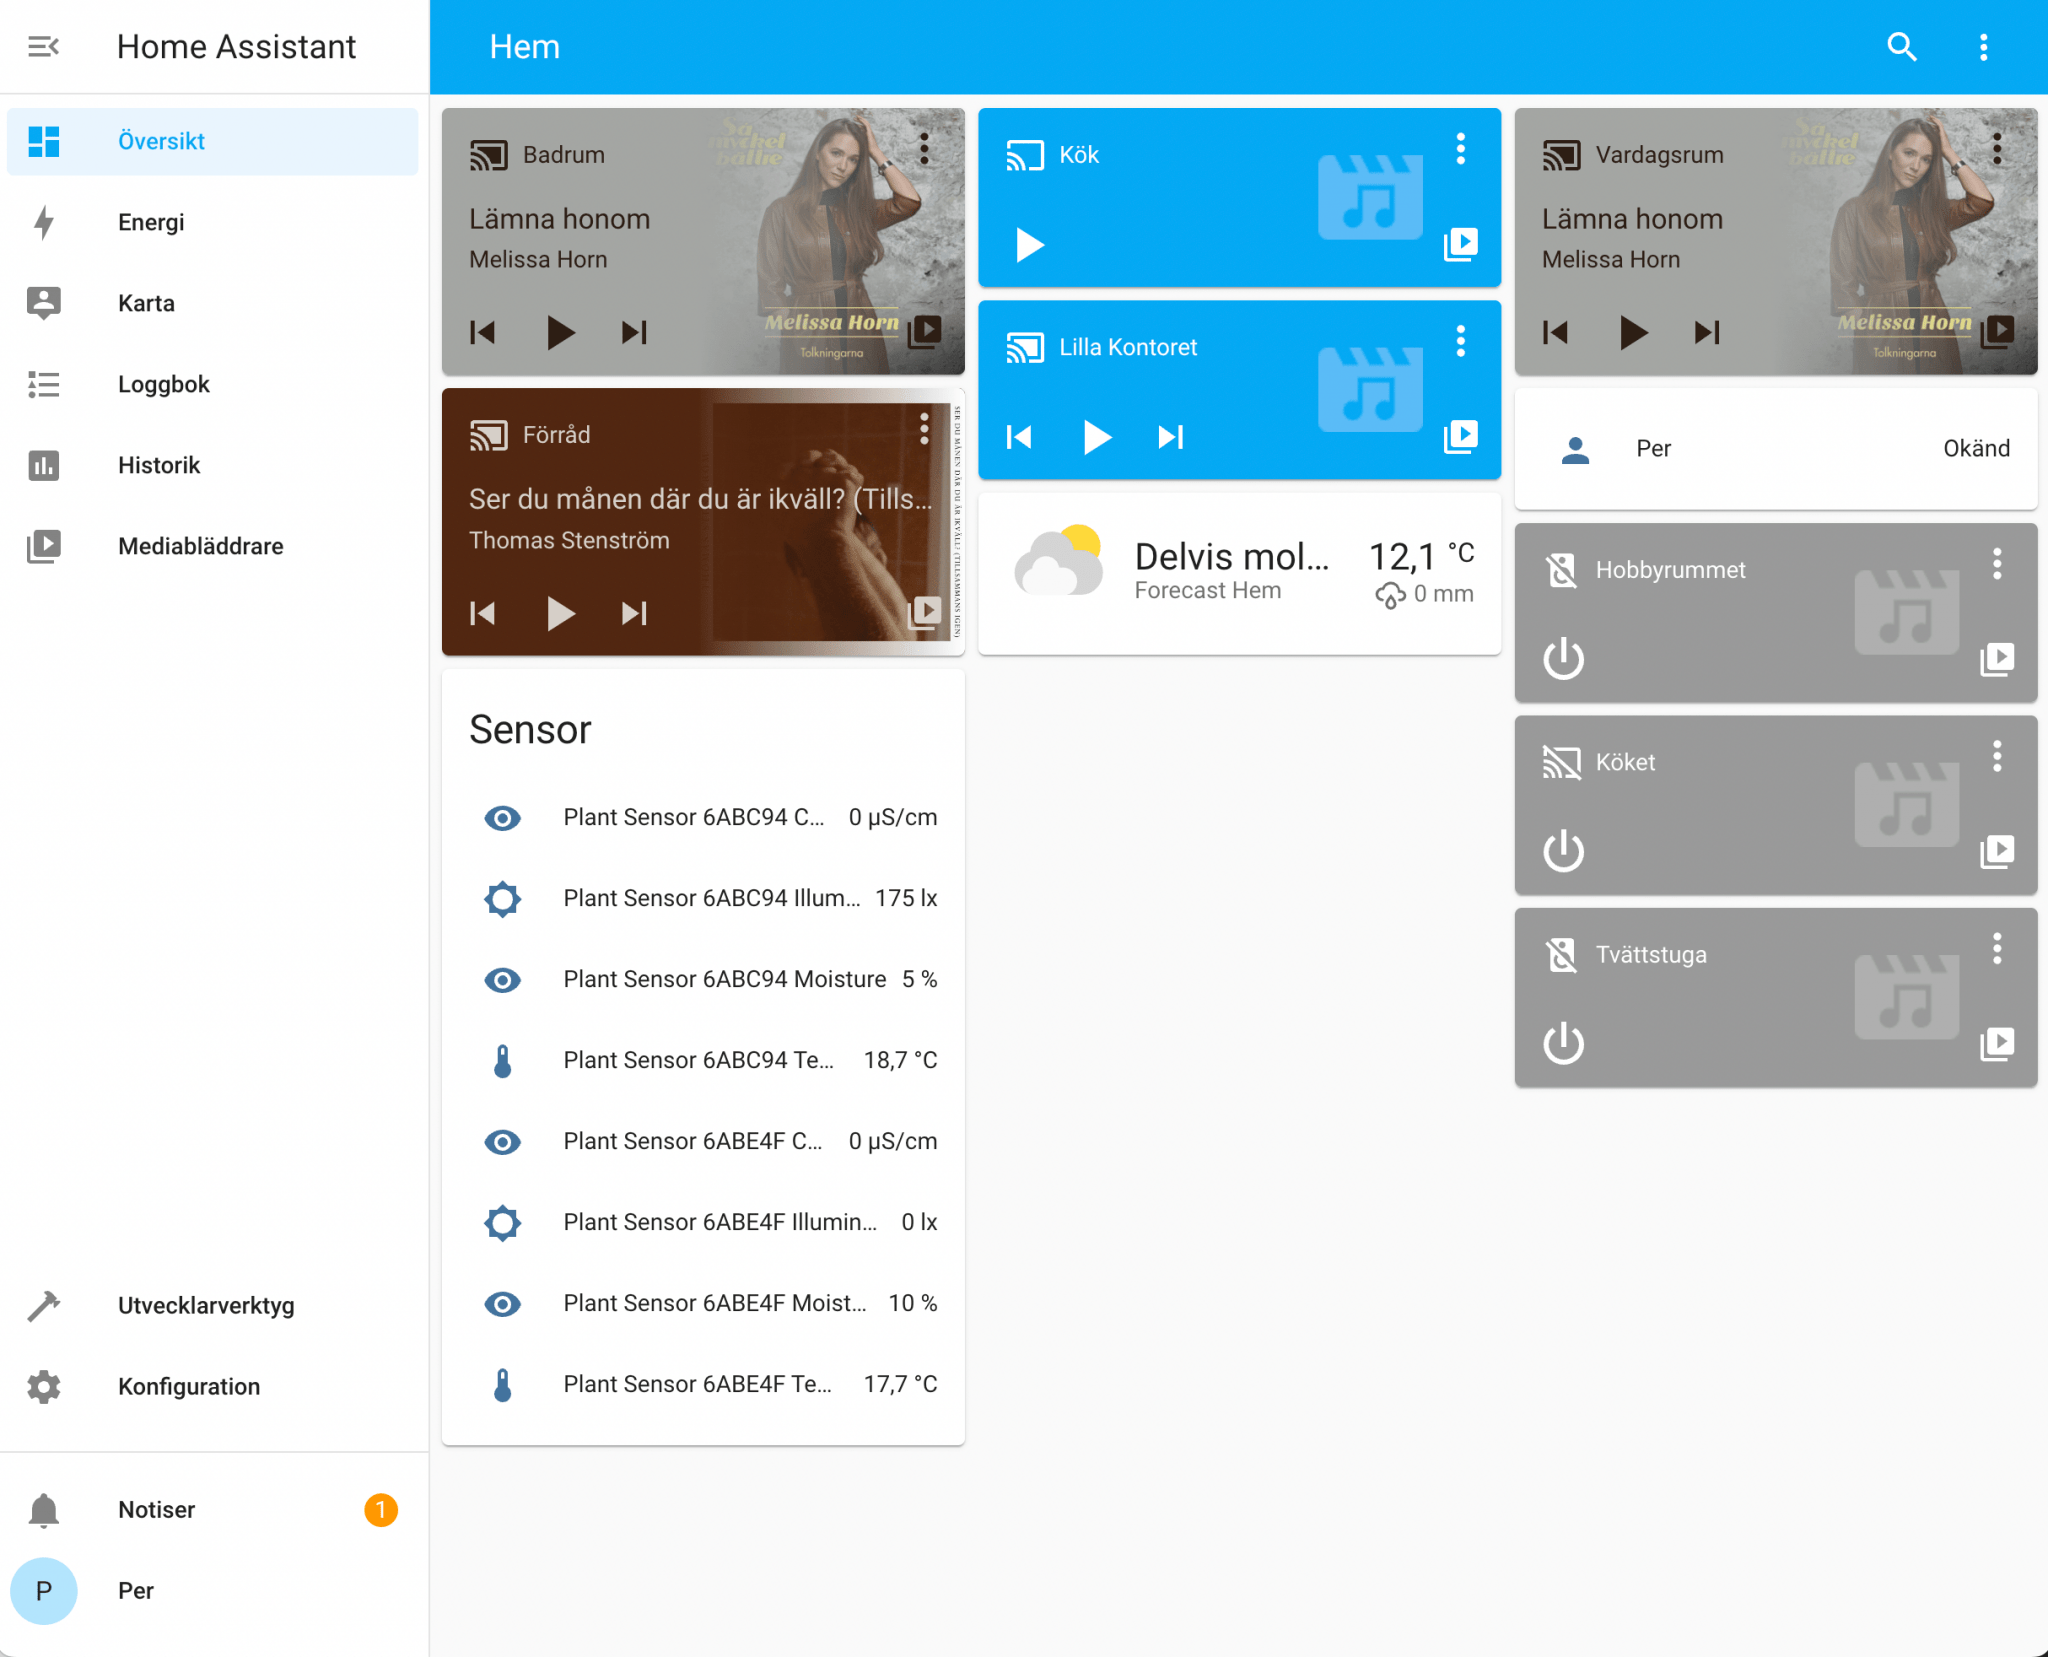
Task: Click the Badrum cast icon
Action: point(489,155)
